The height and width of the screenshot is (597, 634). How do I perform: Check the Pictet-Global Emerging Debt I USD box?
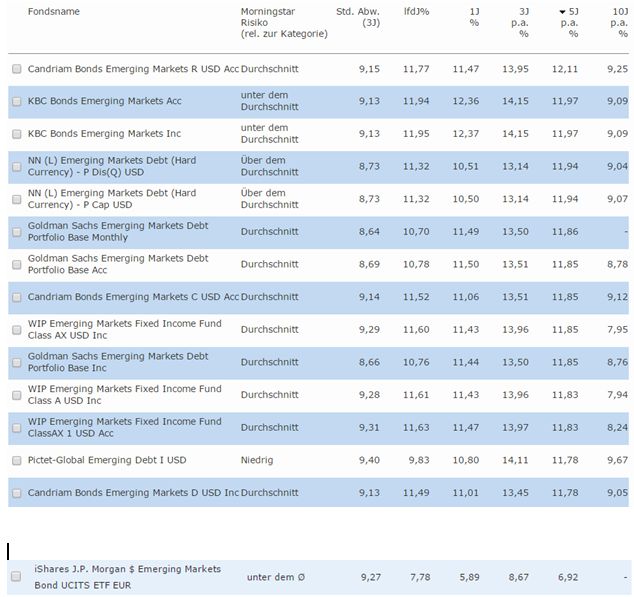pos(16,461)
